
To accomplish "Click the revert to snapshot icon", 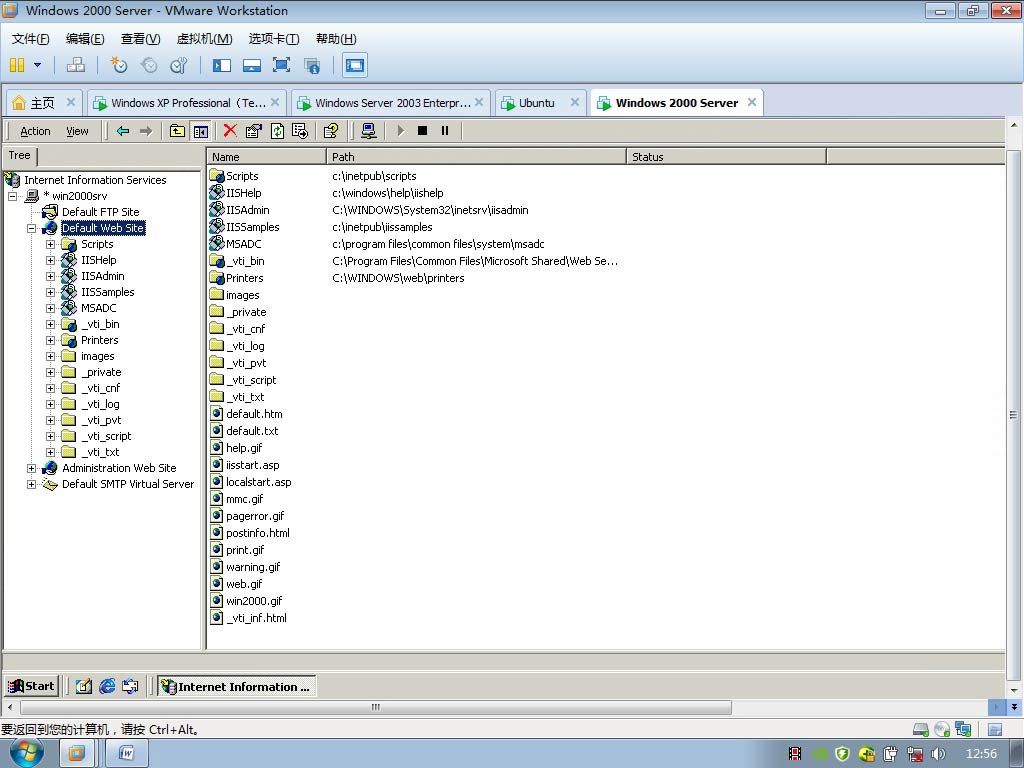I will click(149, 65).
